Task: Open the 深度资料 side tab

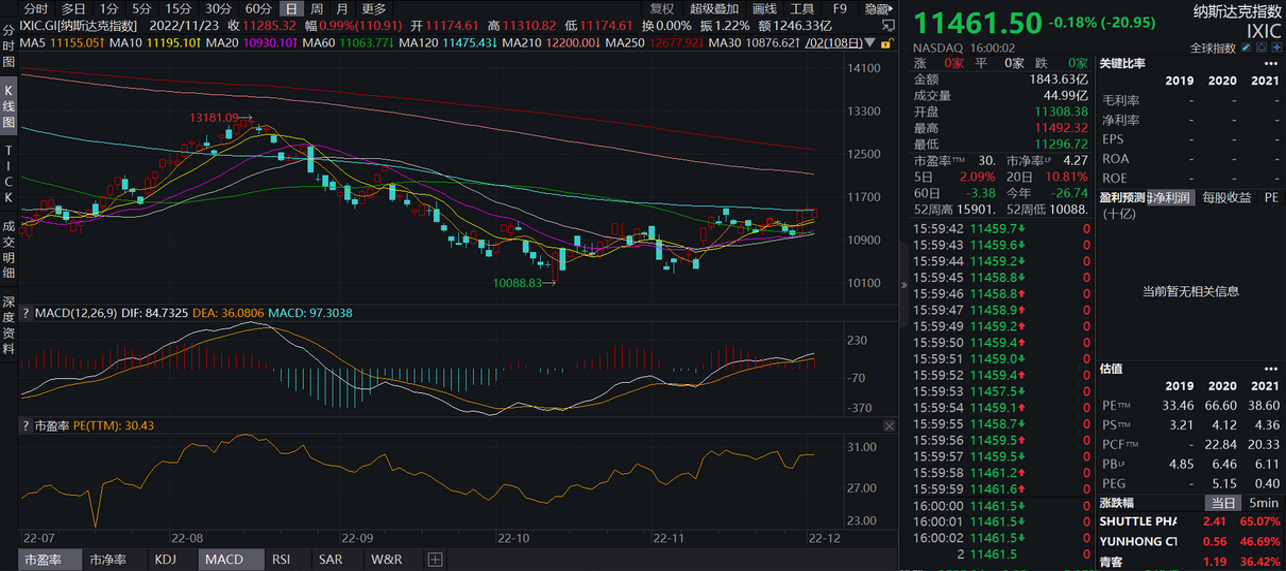Action: point(9,327)
